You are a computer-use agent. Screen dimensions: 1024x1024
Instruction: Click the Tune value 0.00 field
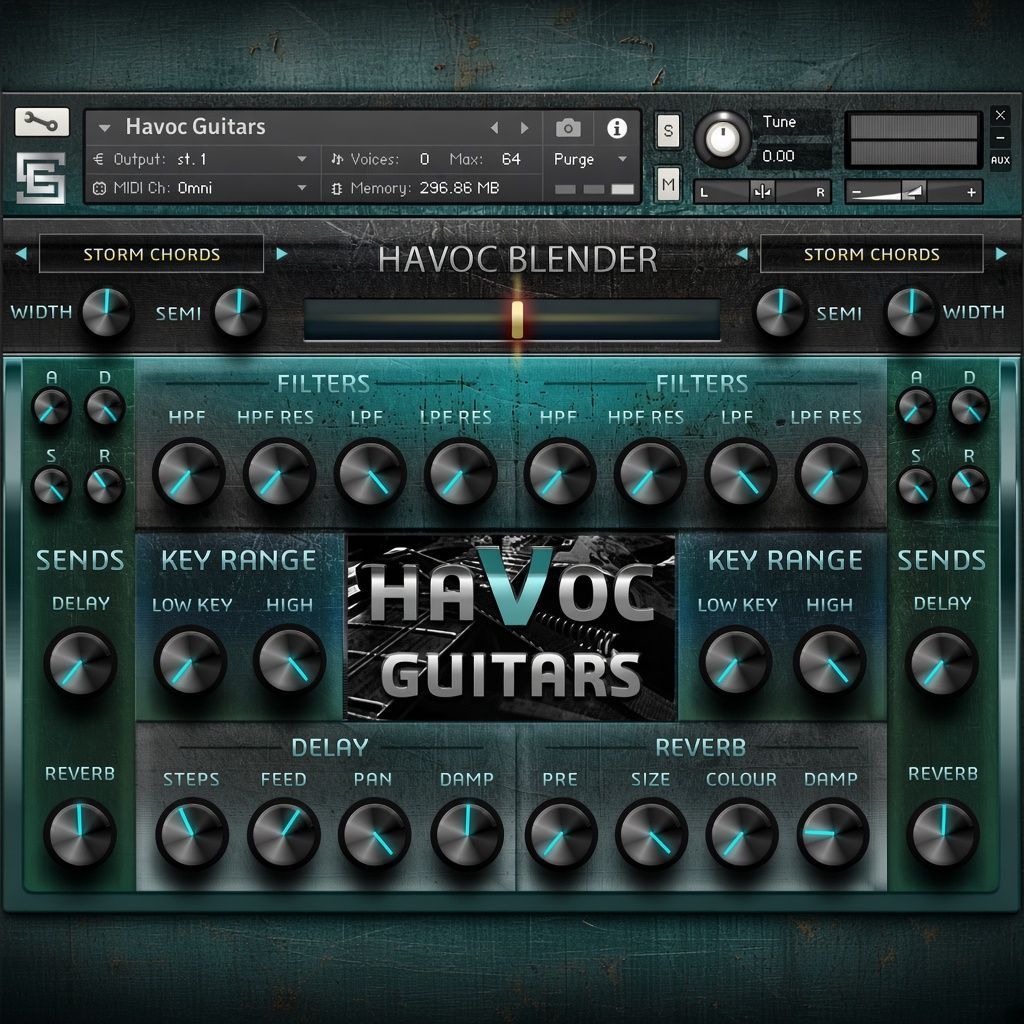(x=792, y=156)
